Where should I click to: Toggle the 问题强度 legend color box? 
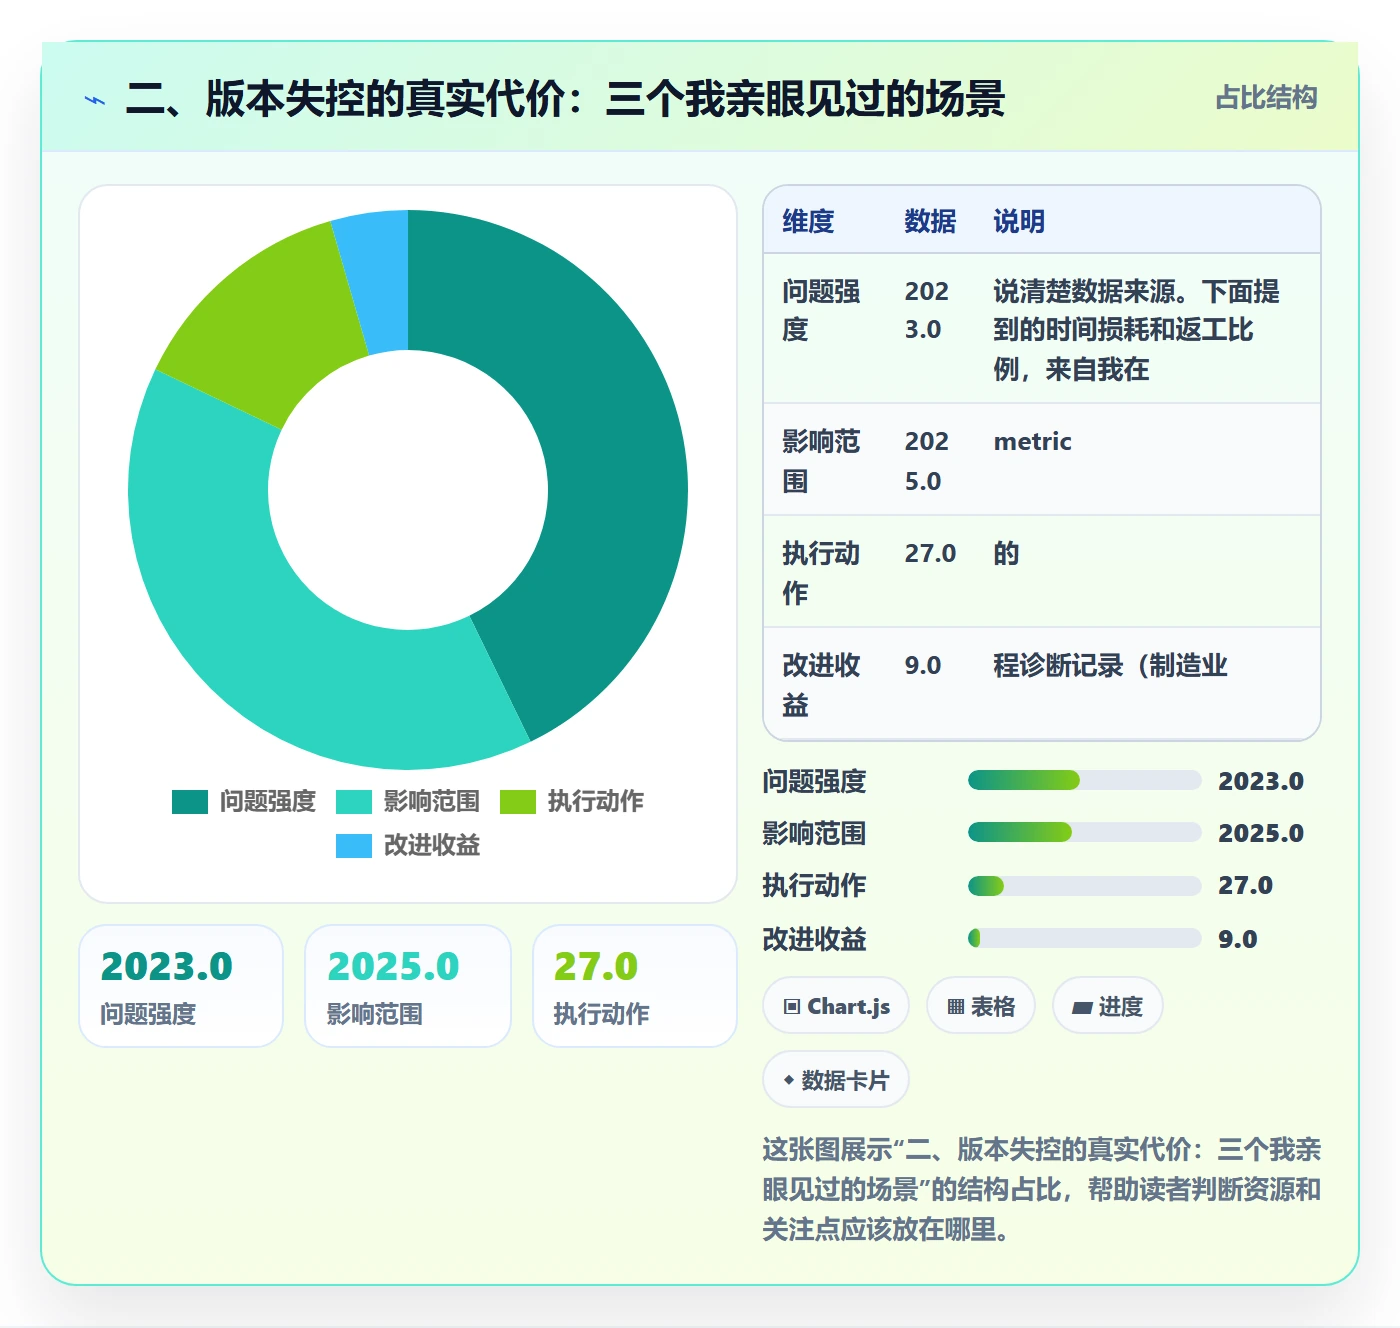pyautogui.click(x=190, y=801)
